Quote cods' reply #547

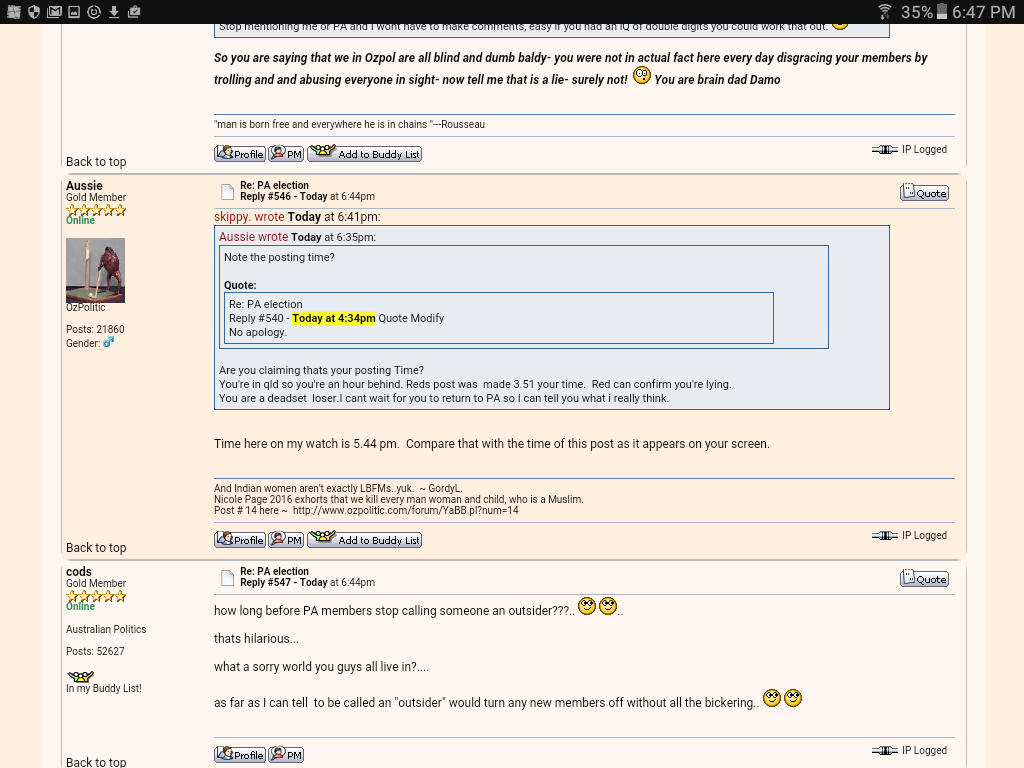coord(924,579)
